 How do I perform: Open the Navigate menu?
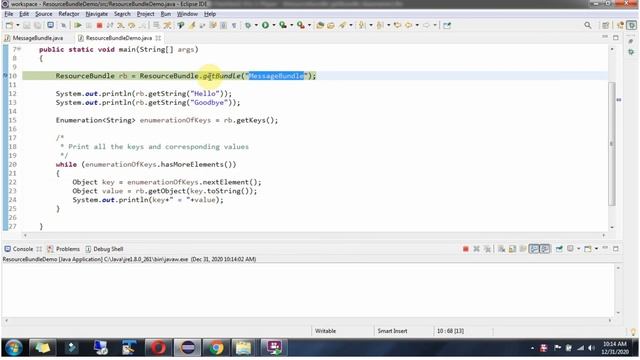97,14
